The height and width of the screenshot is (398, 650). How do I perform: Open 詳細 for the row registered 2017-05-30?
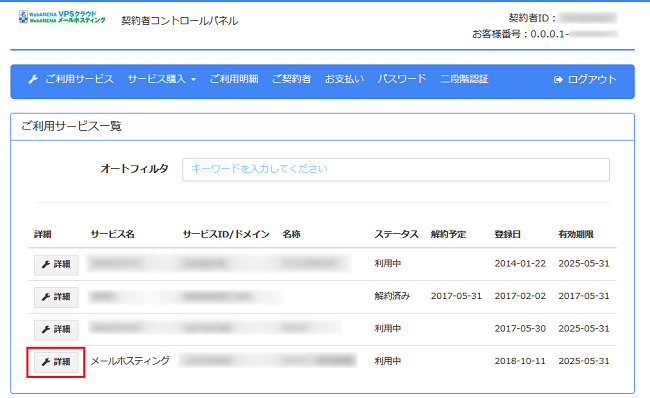point(56,330)
